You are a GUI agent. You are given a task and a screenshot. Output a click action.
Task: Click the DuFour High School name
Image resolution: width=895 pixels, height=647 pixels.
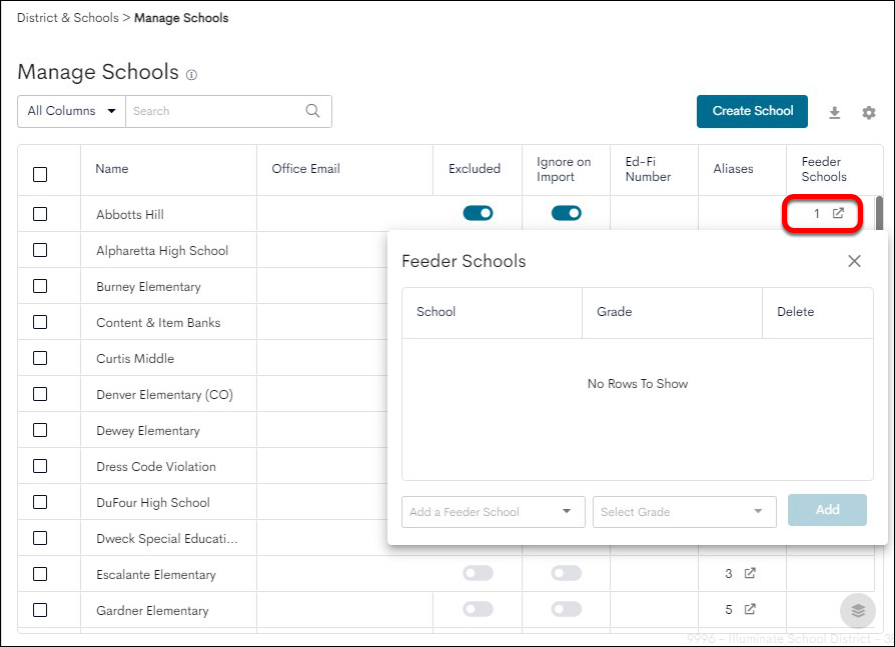pos(153,503)
